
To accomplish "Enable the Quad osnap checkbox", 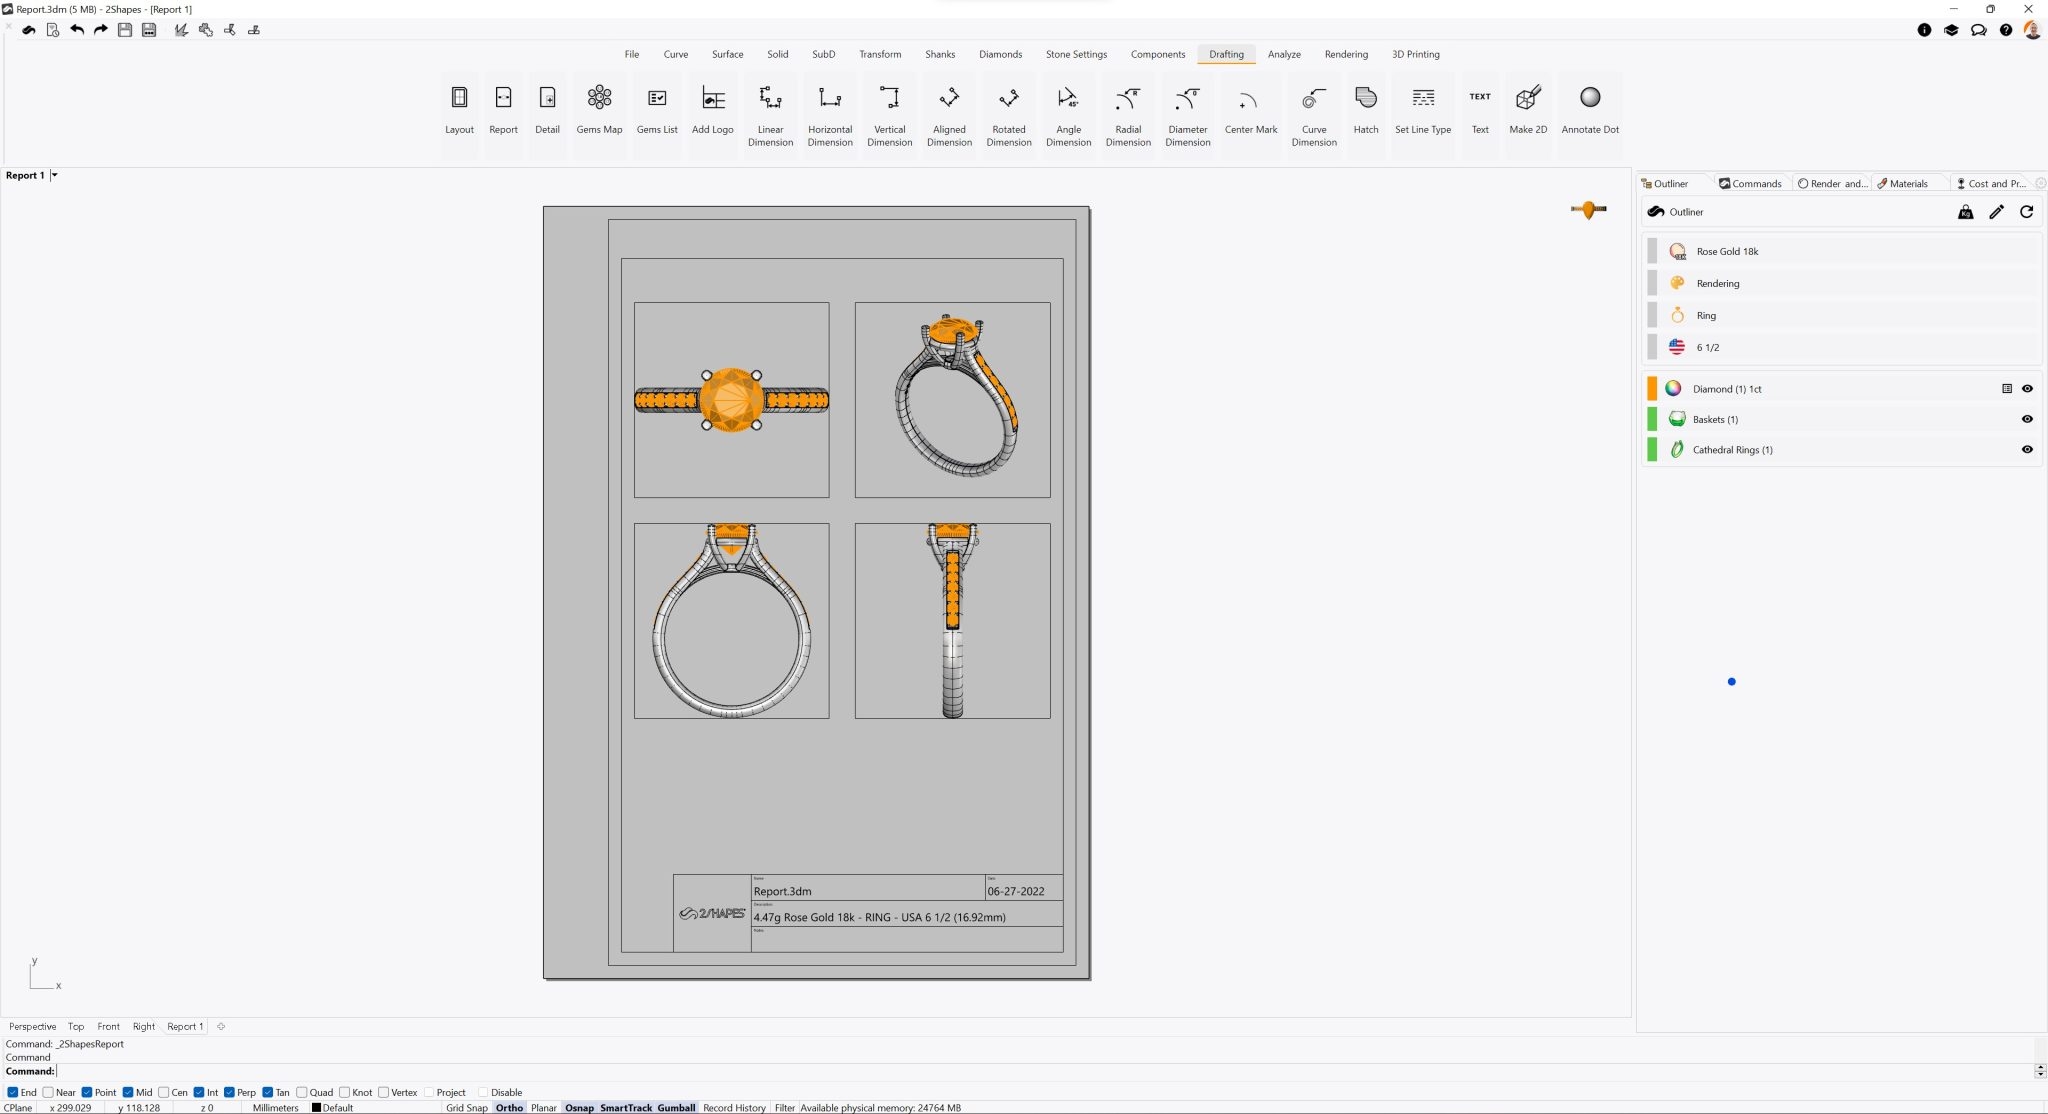I will [x=302, y=1092].
